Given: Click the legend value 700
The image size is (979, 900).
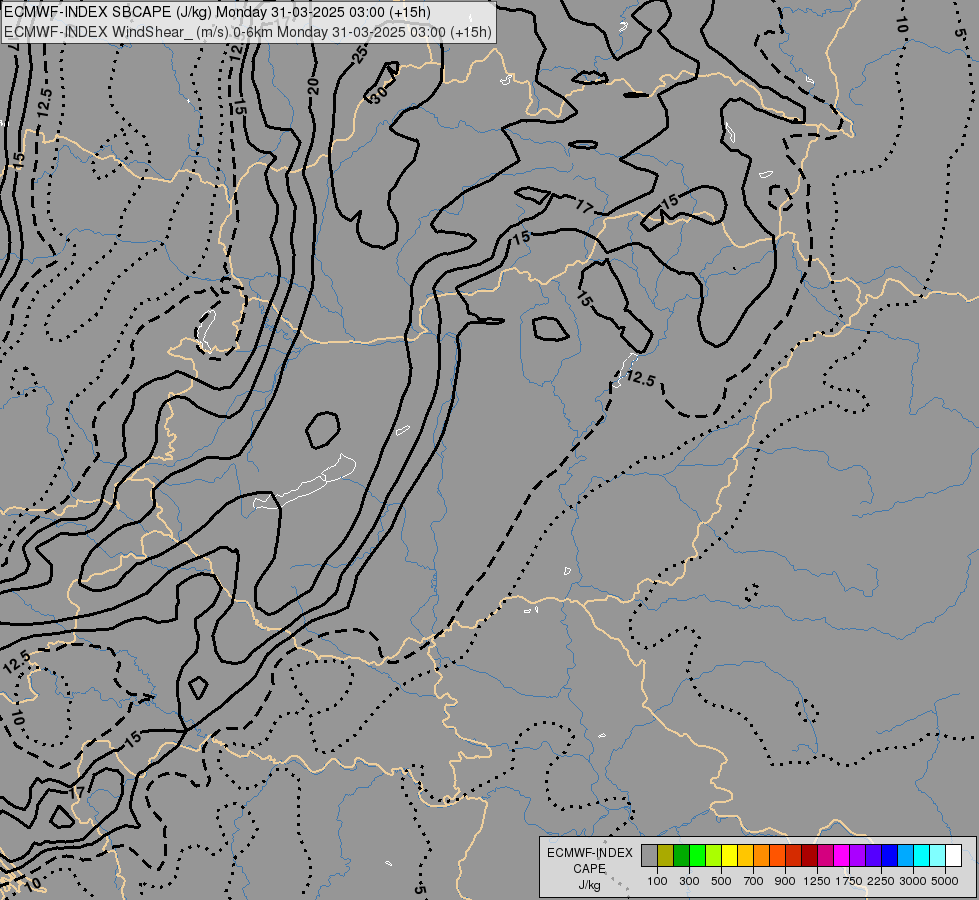Looking at the screenshot, I should pos(754,881).
